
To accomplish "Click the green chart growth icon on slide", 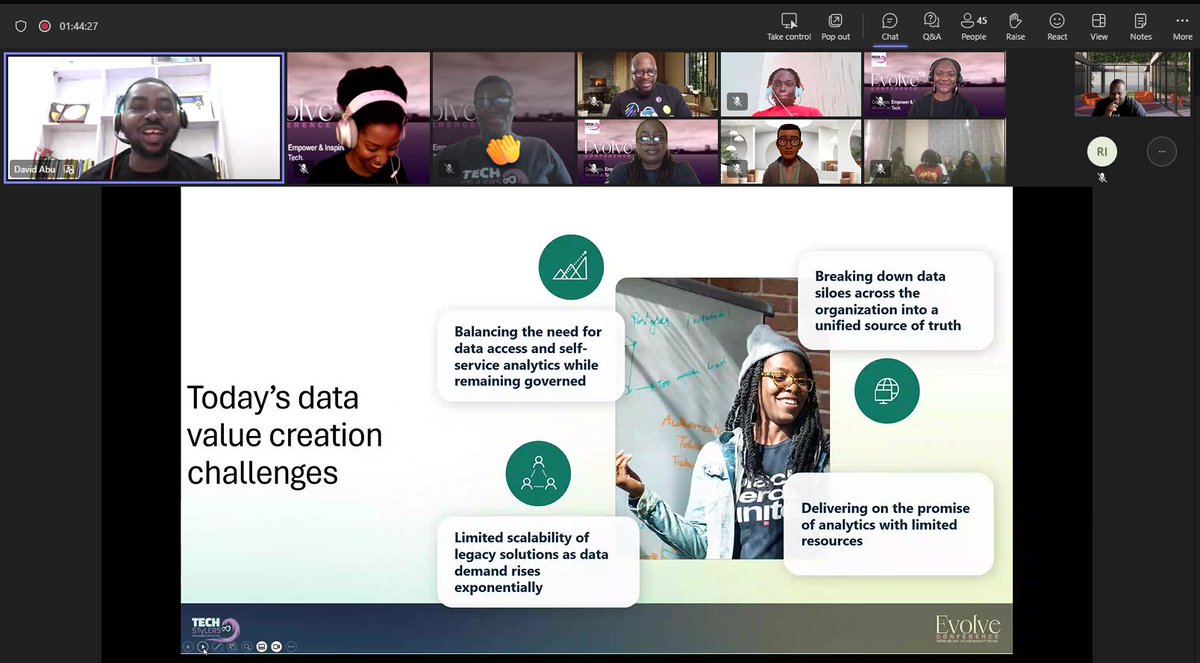I will [571, 267].
